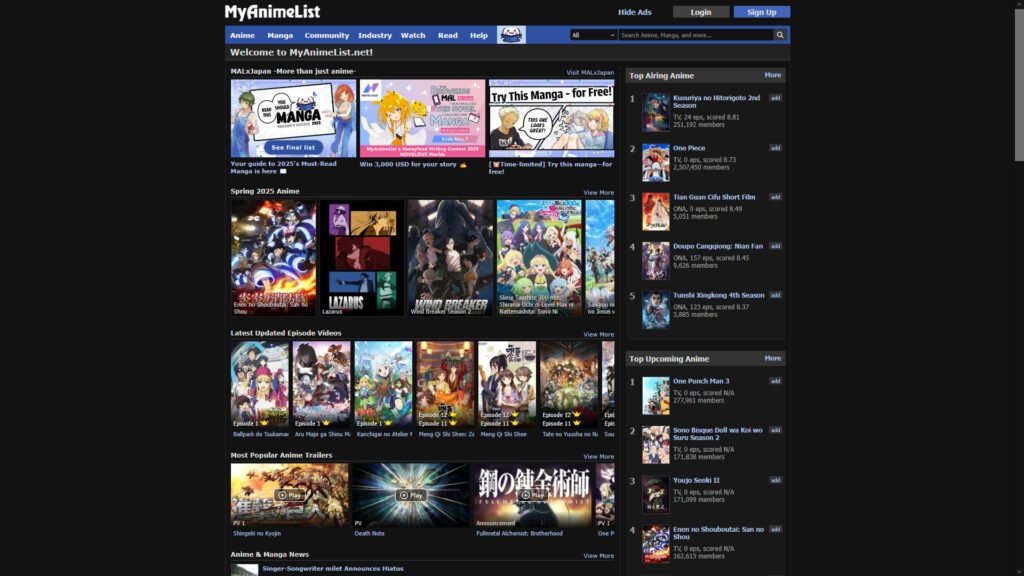Add One Punch Man 3 to list

tap(775, 381)
